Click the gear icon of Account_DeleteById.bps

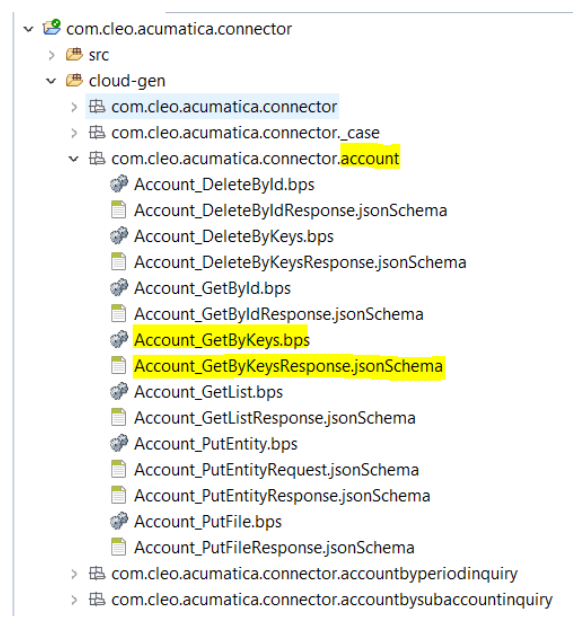point(119,184)
